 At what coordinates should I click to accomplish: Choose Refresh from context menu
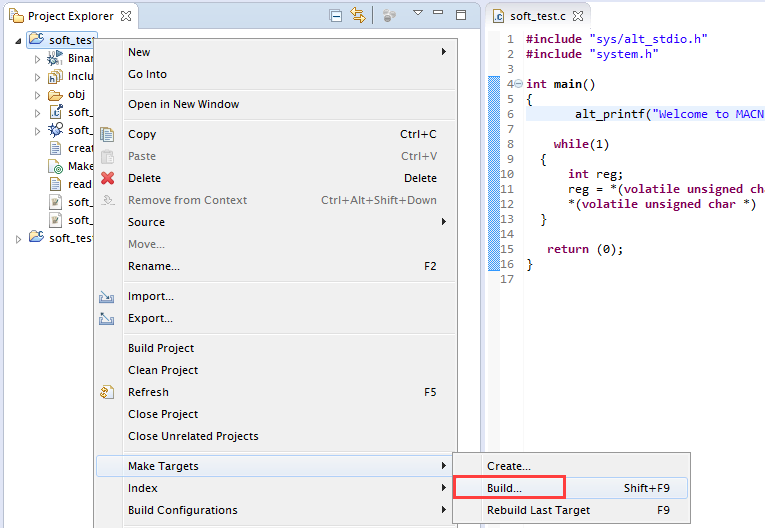pos(276,392)
